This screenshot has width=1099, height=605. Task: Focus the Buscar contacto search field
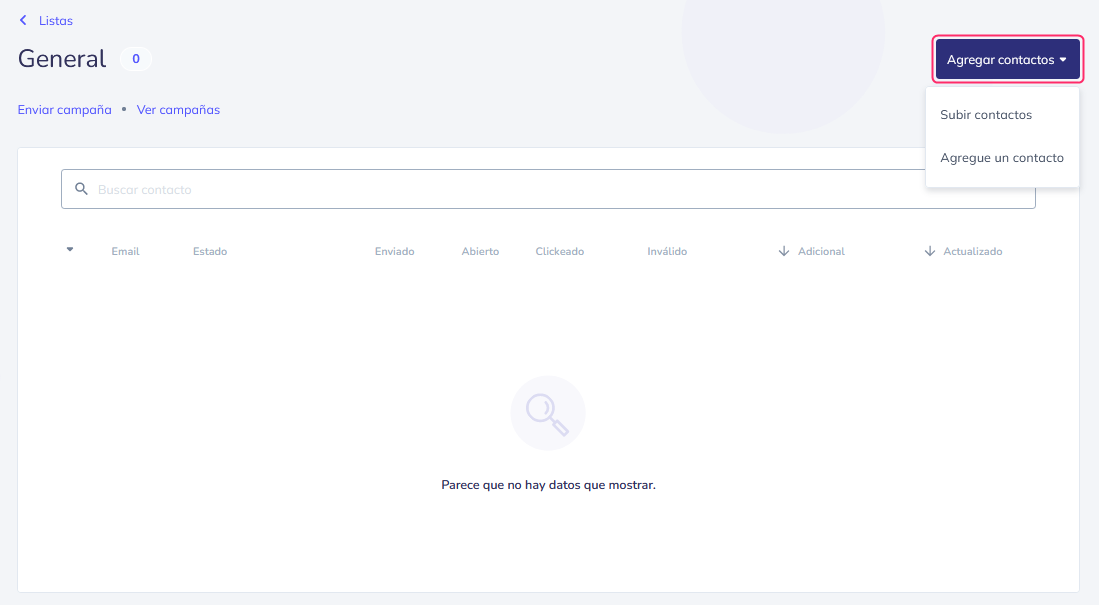pos(548,189)
